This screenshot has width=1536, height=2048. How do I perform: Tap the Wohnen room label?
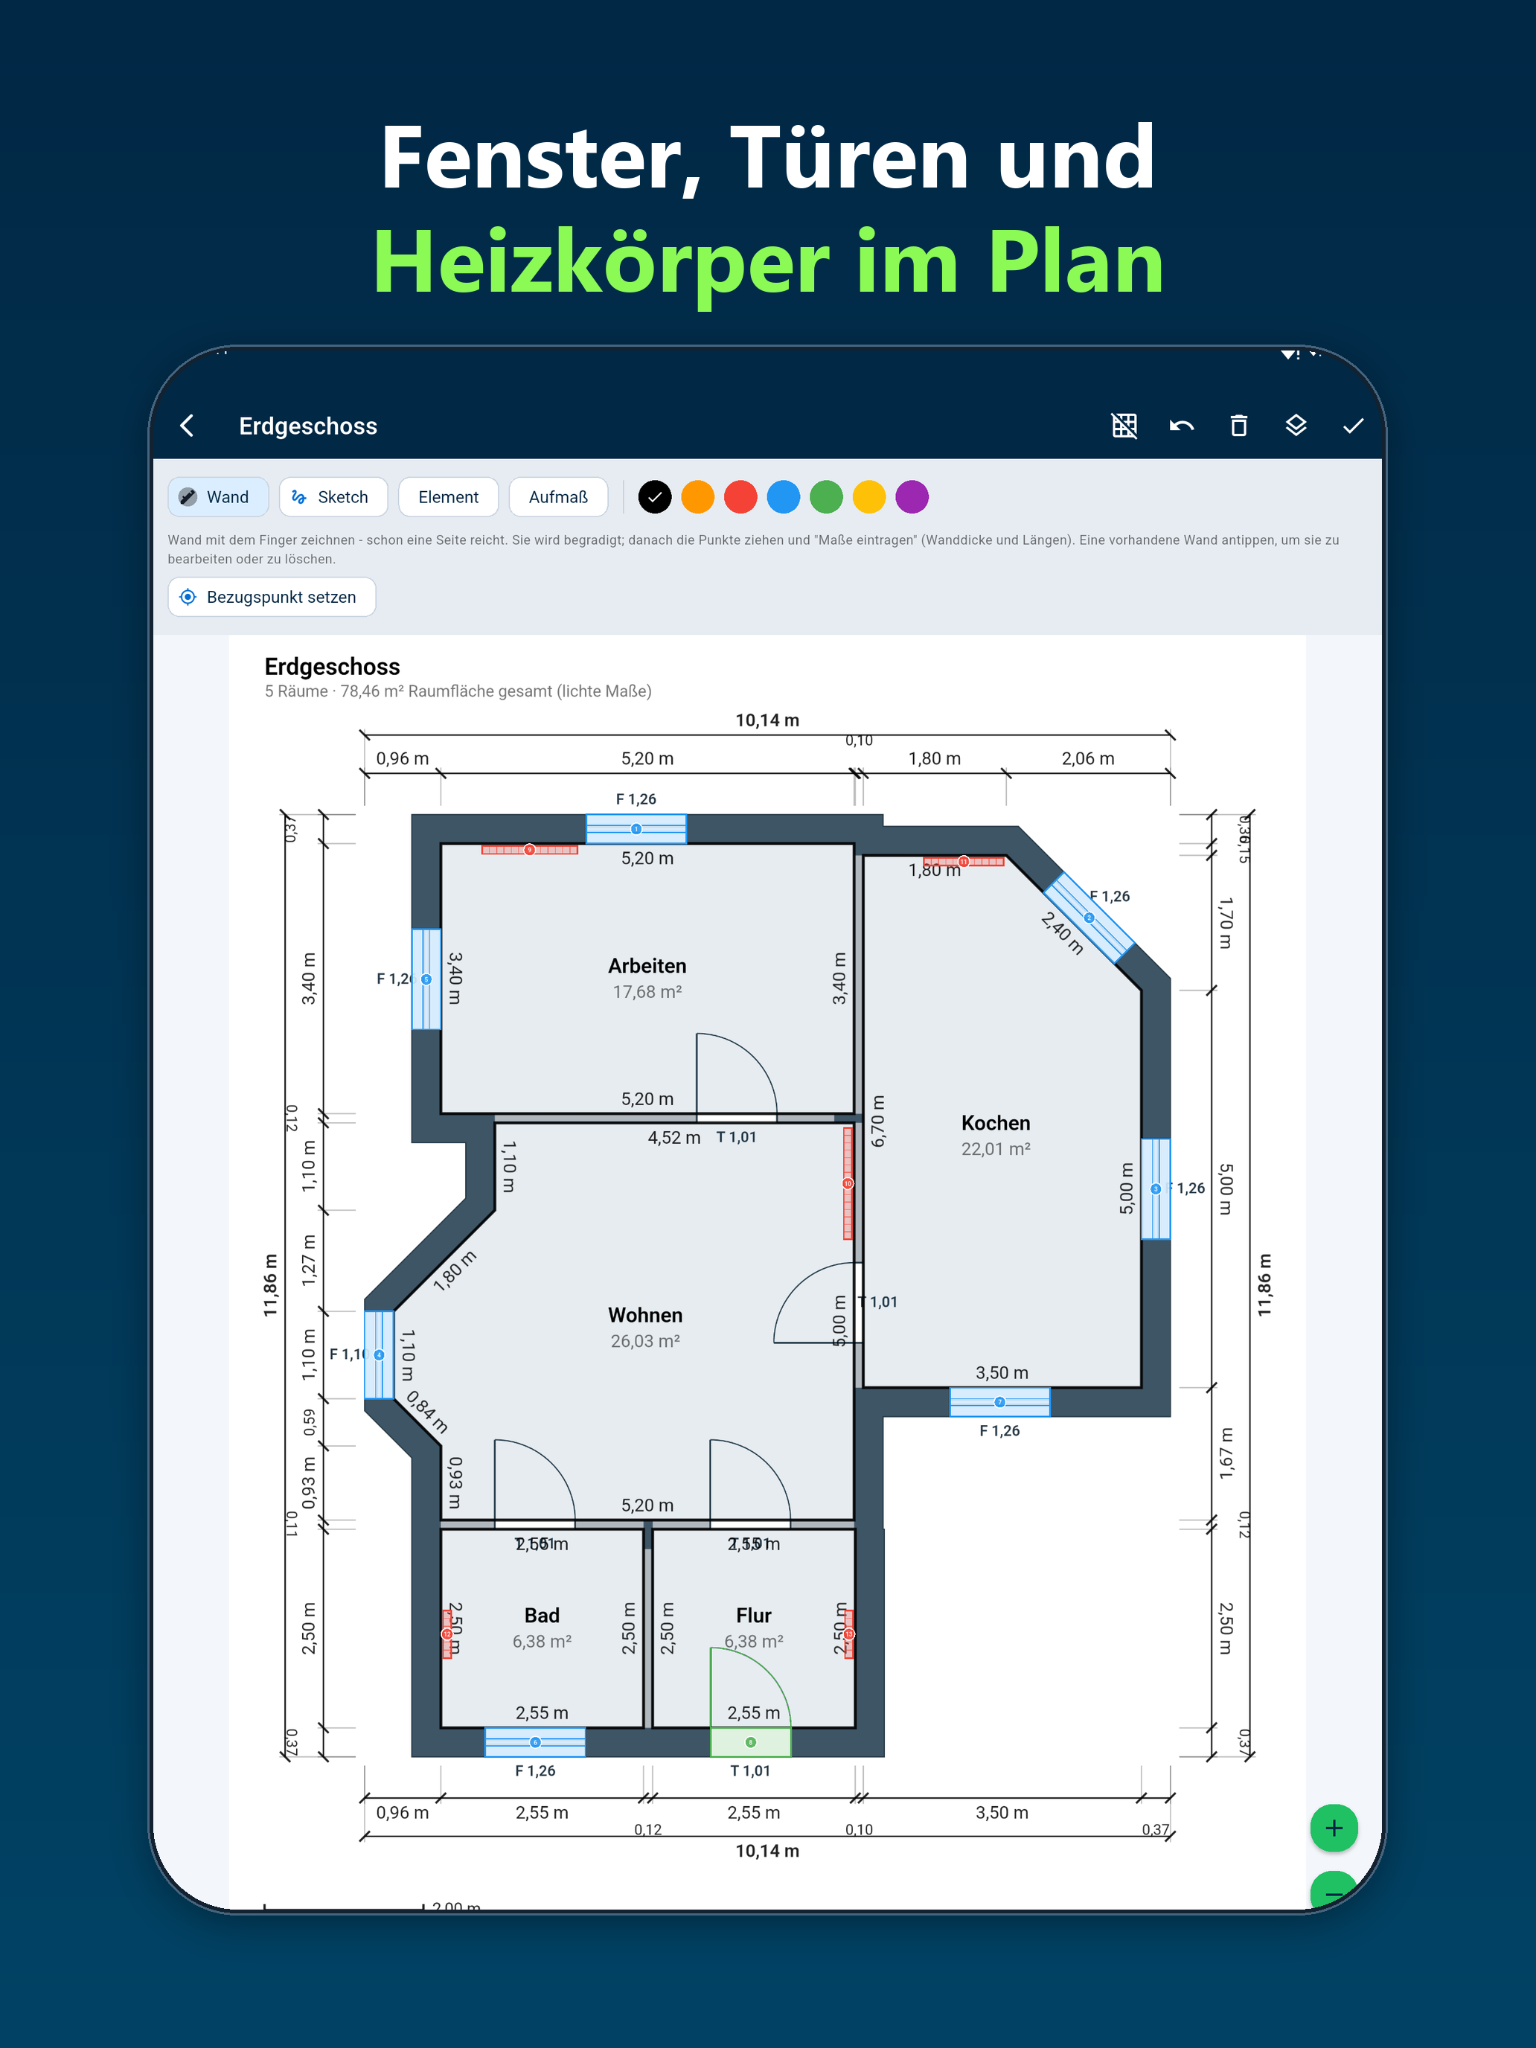pos(646,1315)
